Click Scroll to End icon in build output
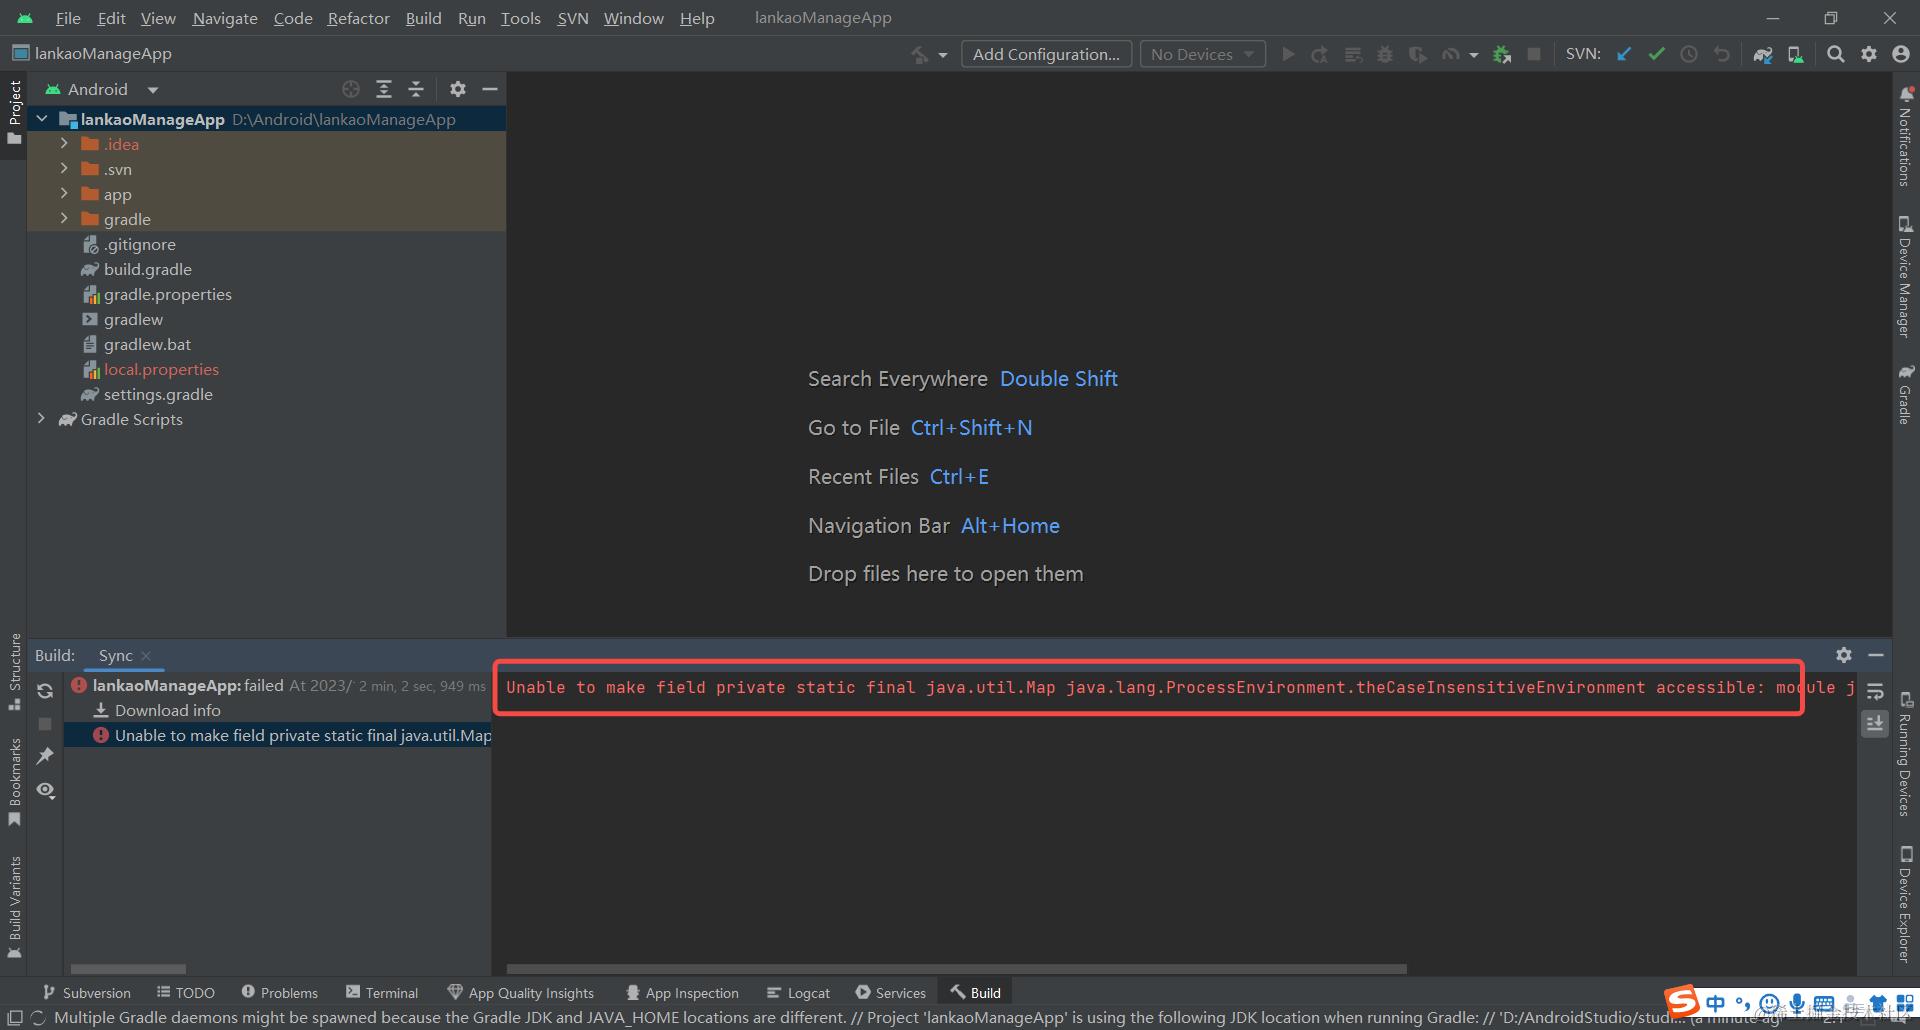The image size is (1920, 1030). (x=1875, y=723)
